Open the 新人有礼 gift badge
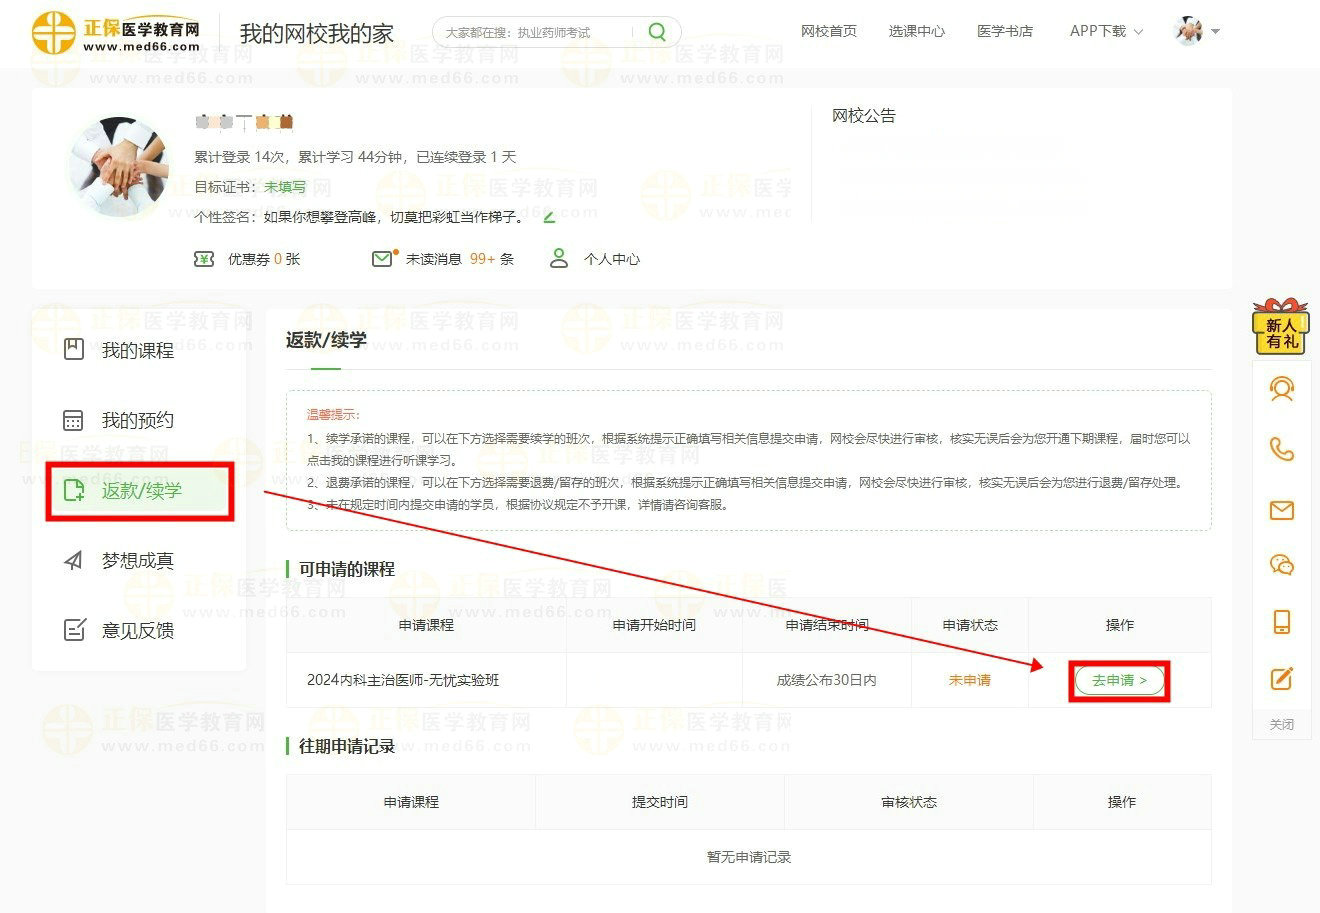Viewport: 1320px width, 913px height. 1281,327
